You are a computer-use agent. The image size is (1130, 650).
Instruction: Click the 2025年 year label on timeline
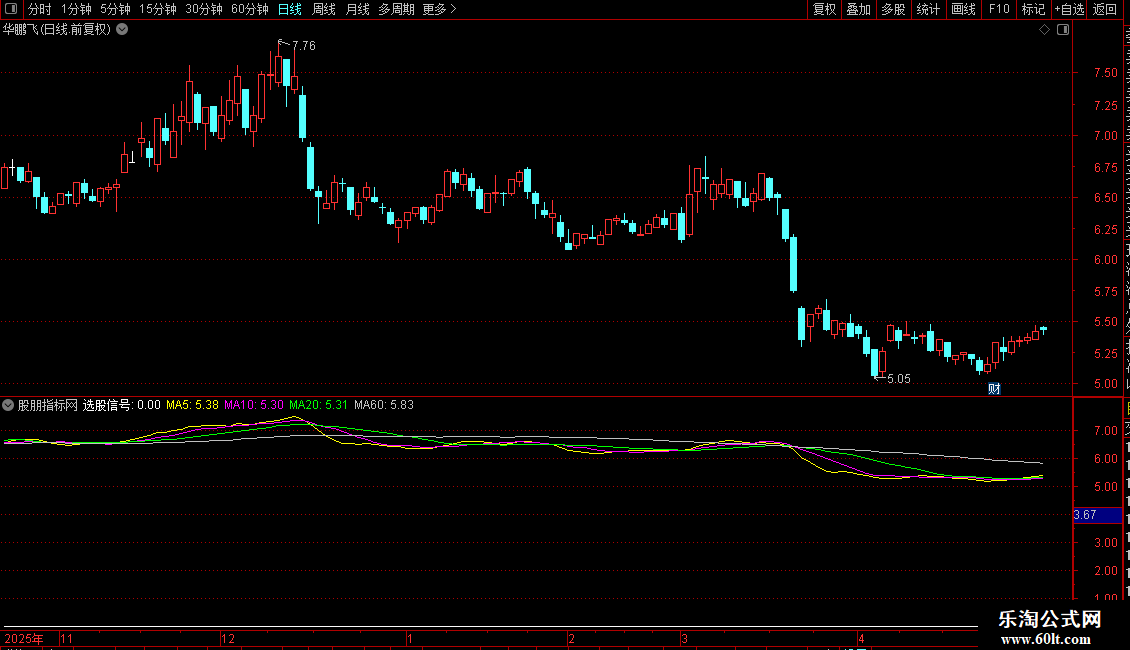coord(24,638)
